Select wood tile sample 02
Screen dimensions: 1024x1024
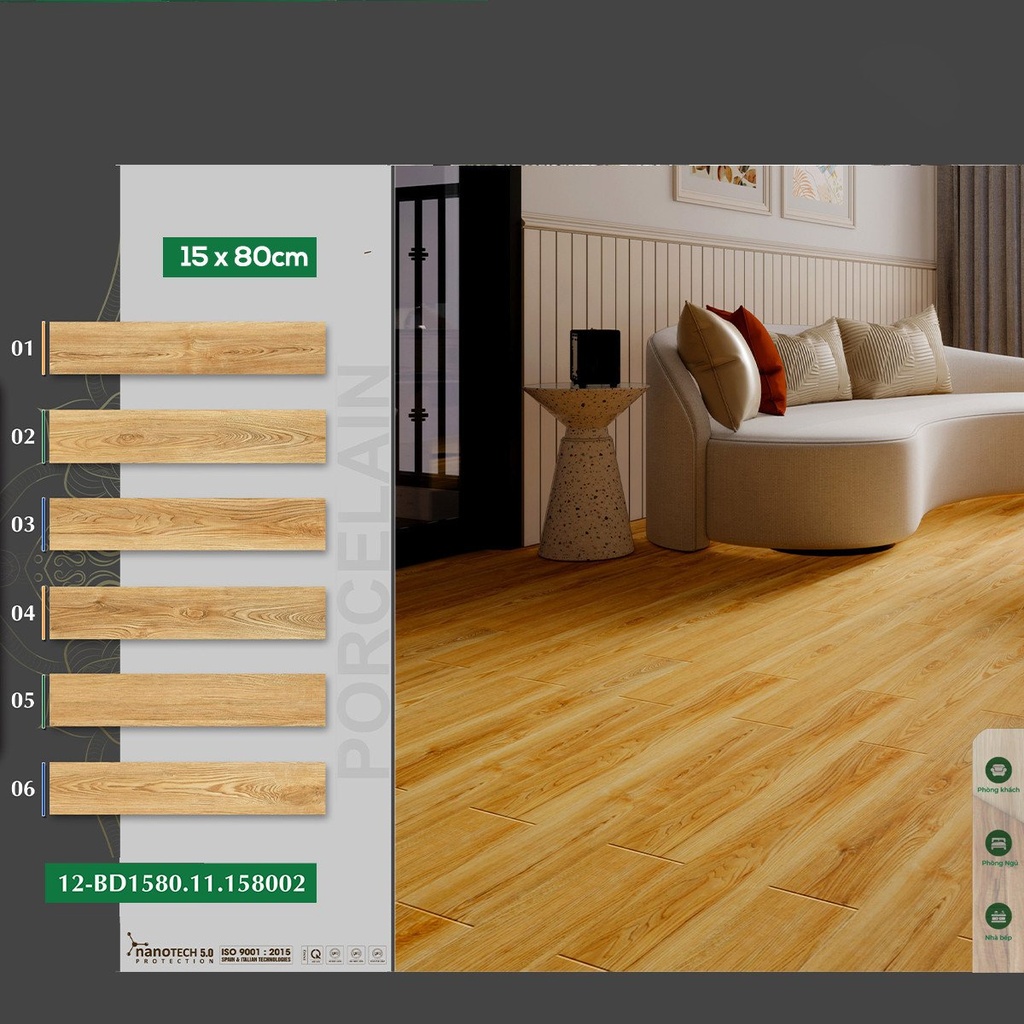point(187,436)
